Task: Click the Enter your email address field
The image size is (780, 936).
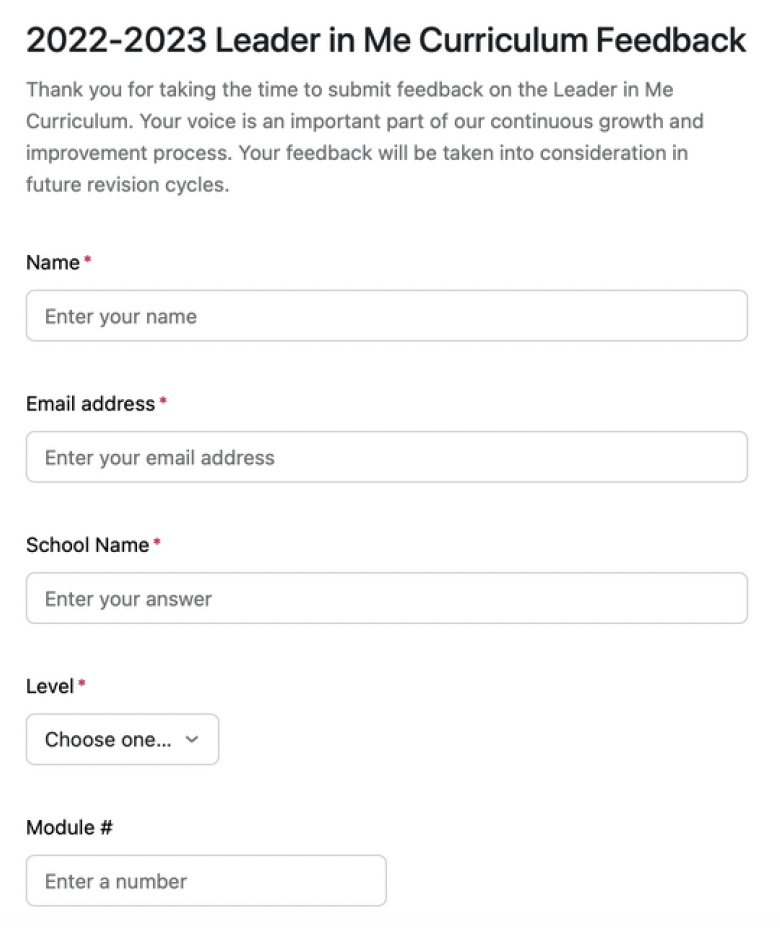Action: click(x=386, y=457)
